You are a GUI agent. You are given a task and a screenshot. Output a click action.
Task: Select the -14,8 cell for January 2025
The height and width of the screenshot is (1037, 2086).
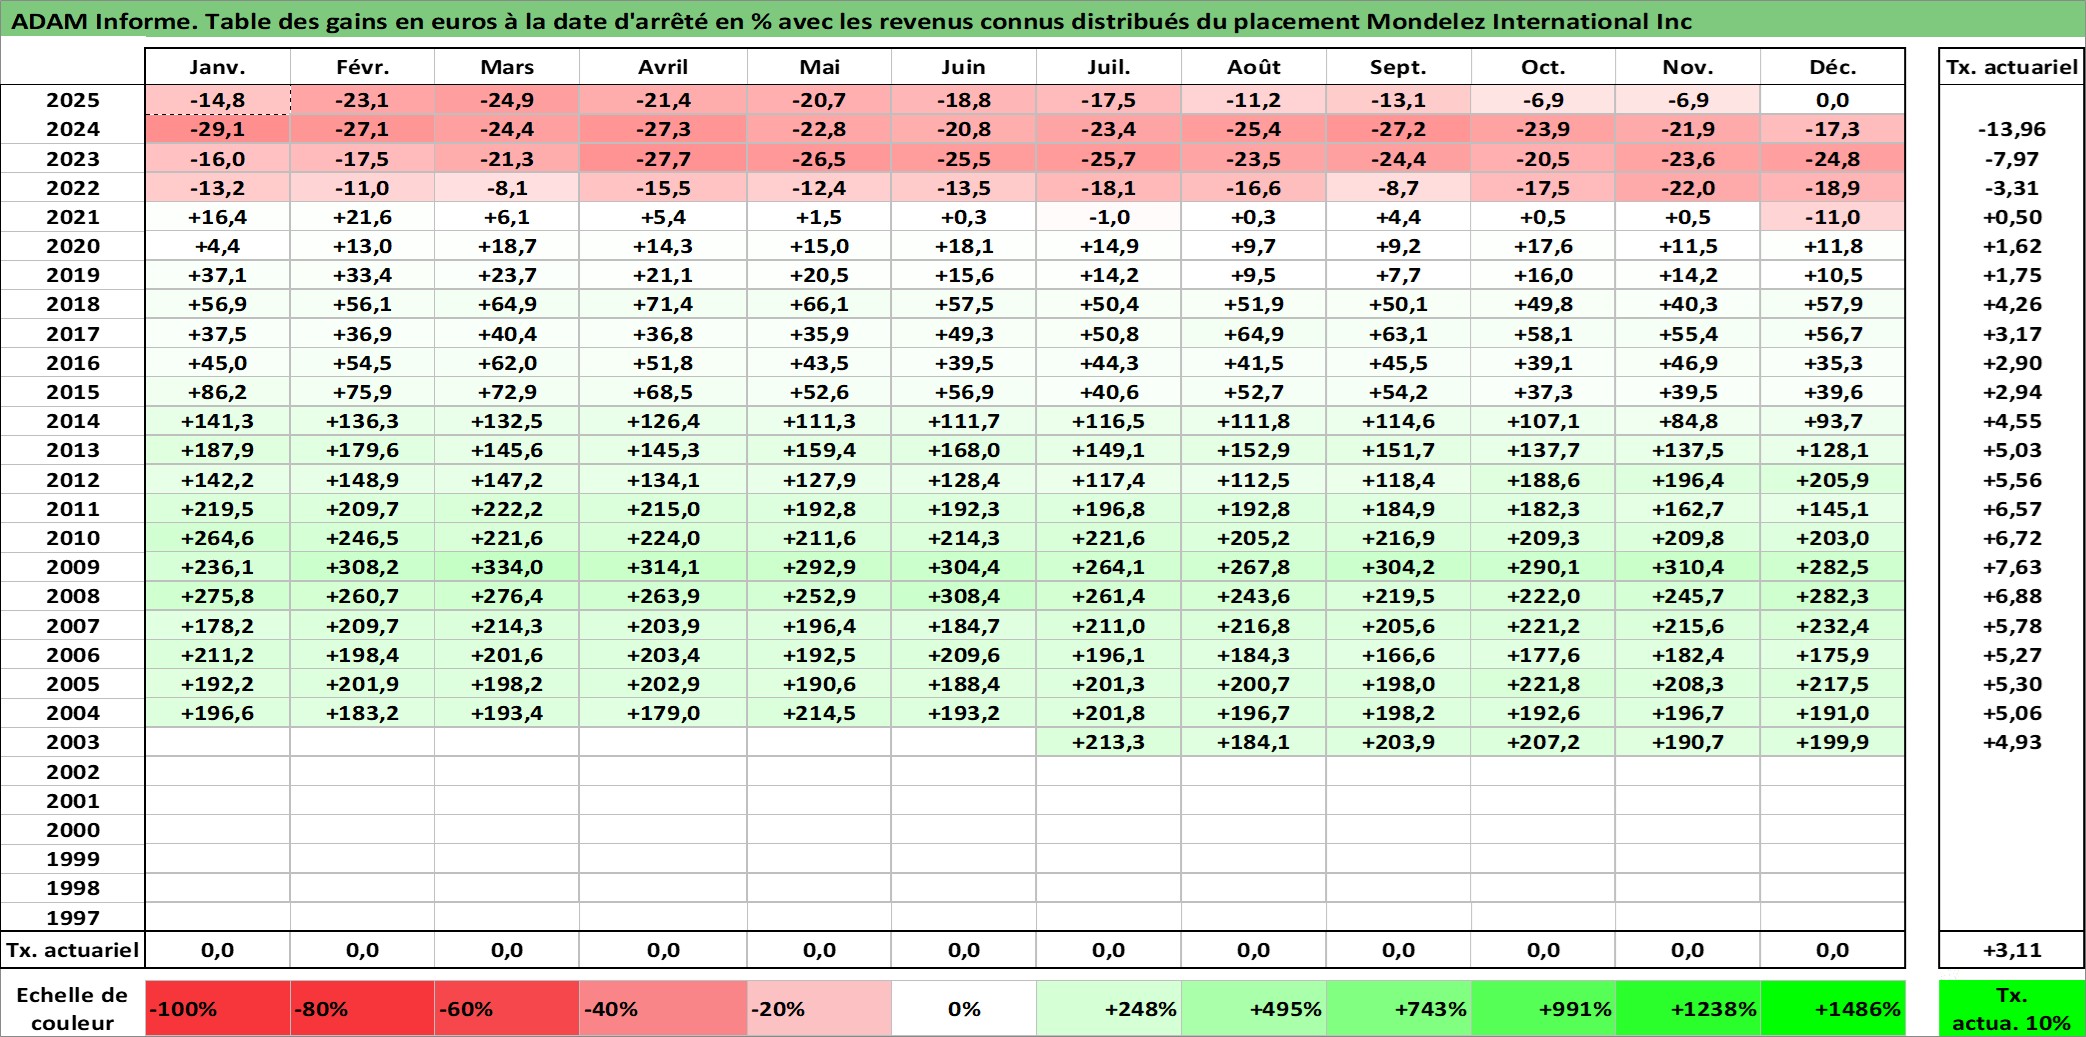coord(218,100)
